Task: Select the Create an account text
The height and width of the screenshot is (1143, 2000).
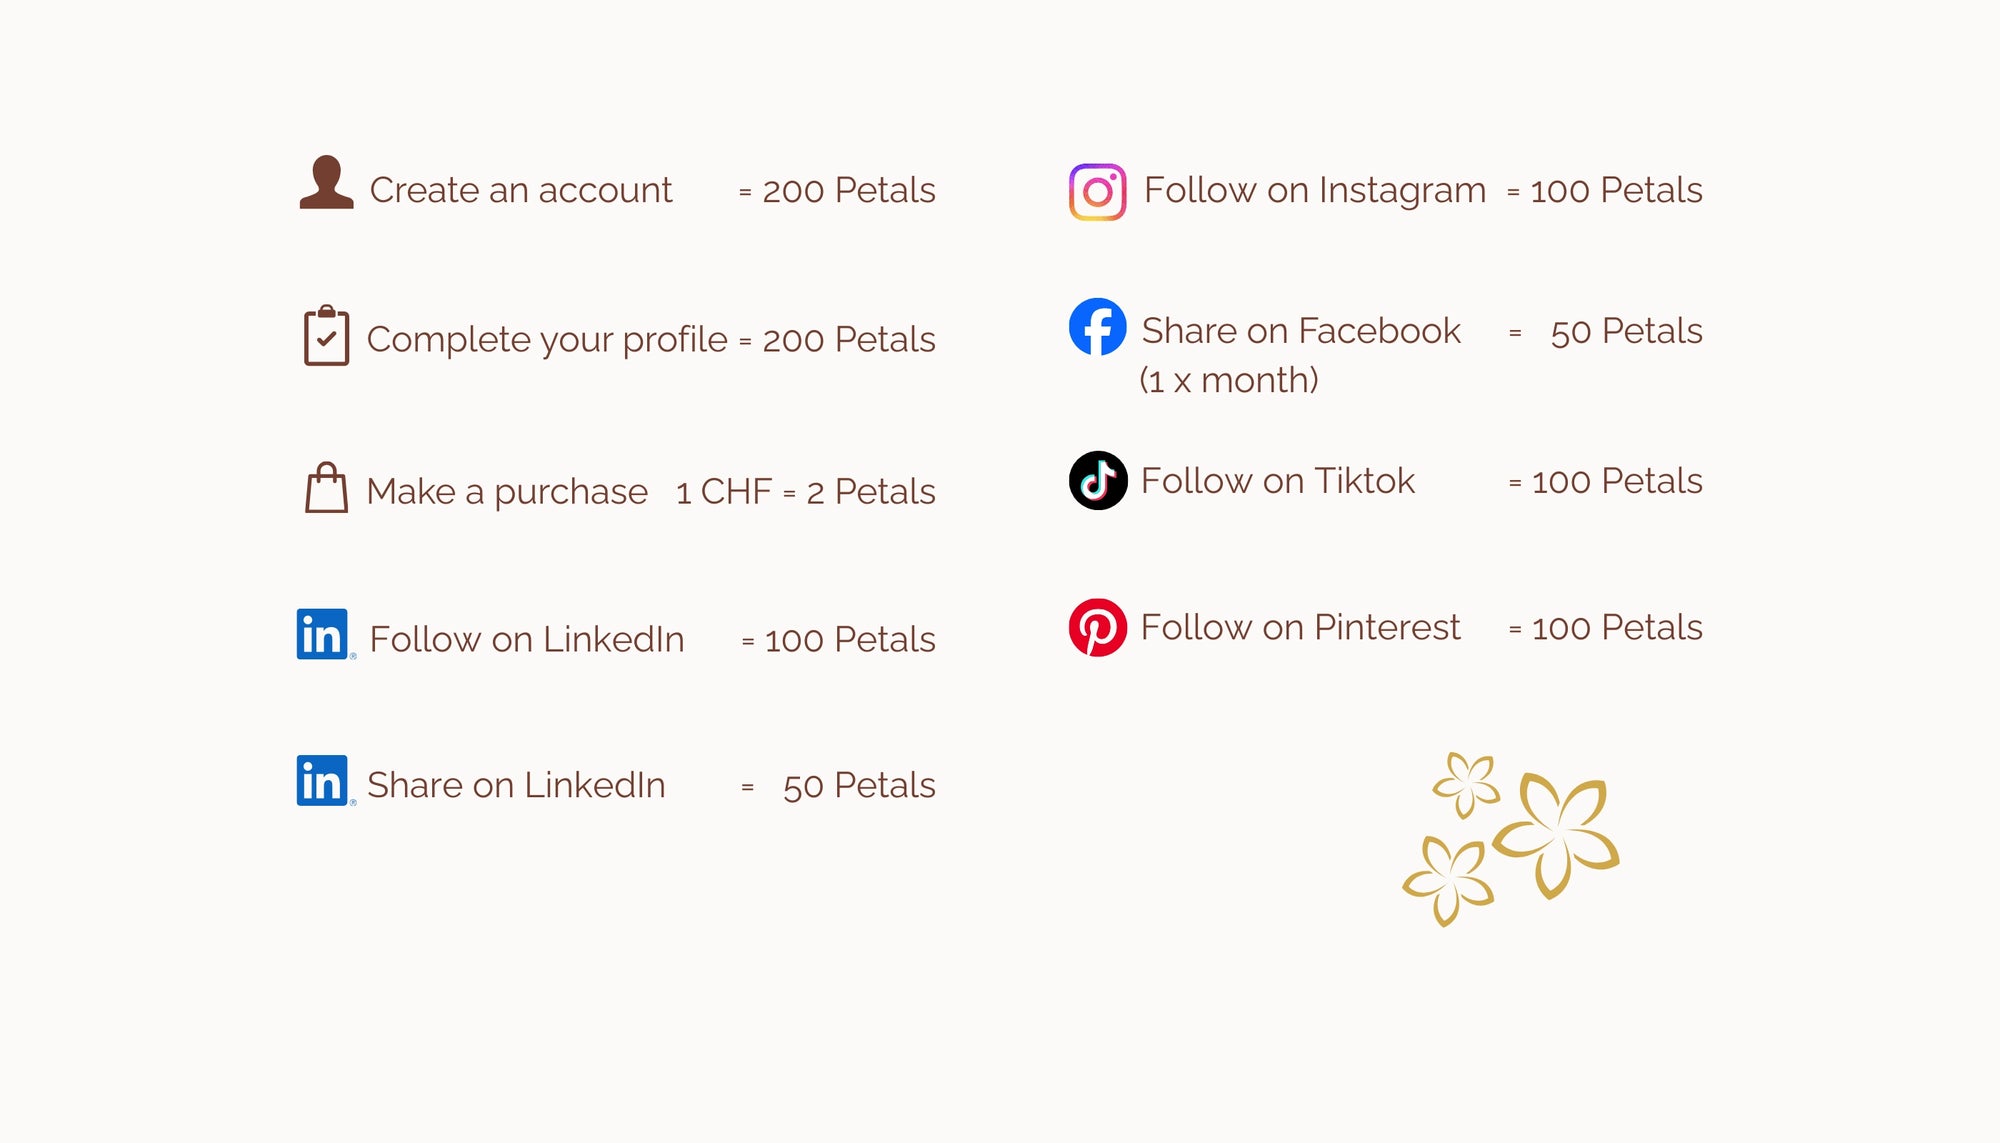Action: 520,190
